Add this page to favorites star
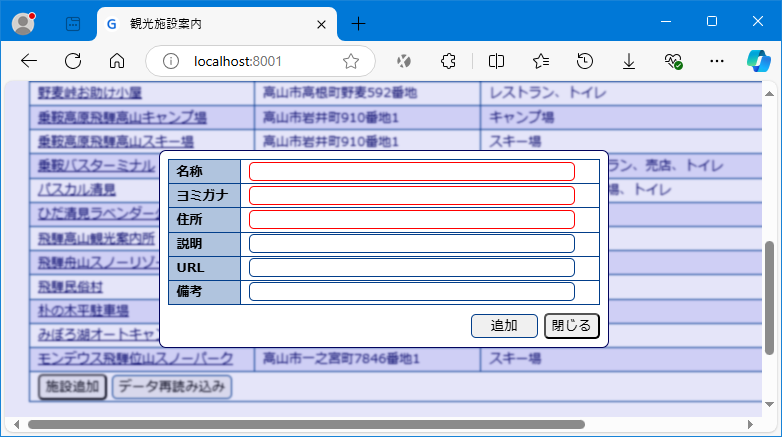 pyautogui.click(x=351, y=61)
